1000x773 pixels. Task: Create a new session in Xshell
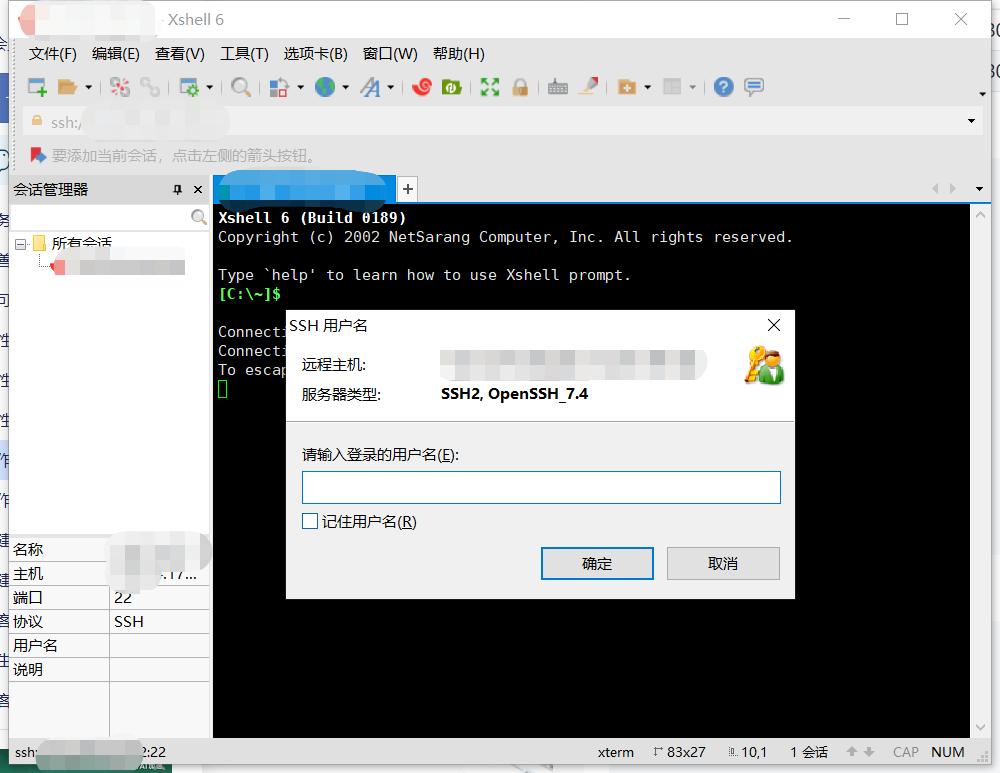[x=35, y=87]
